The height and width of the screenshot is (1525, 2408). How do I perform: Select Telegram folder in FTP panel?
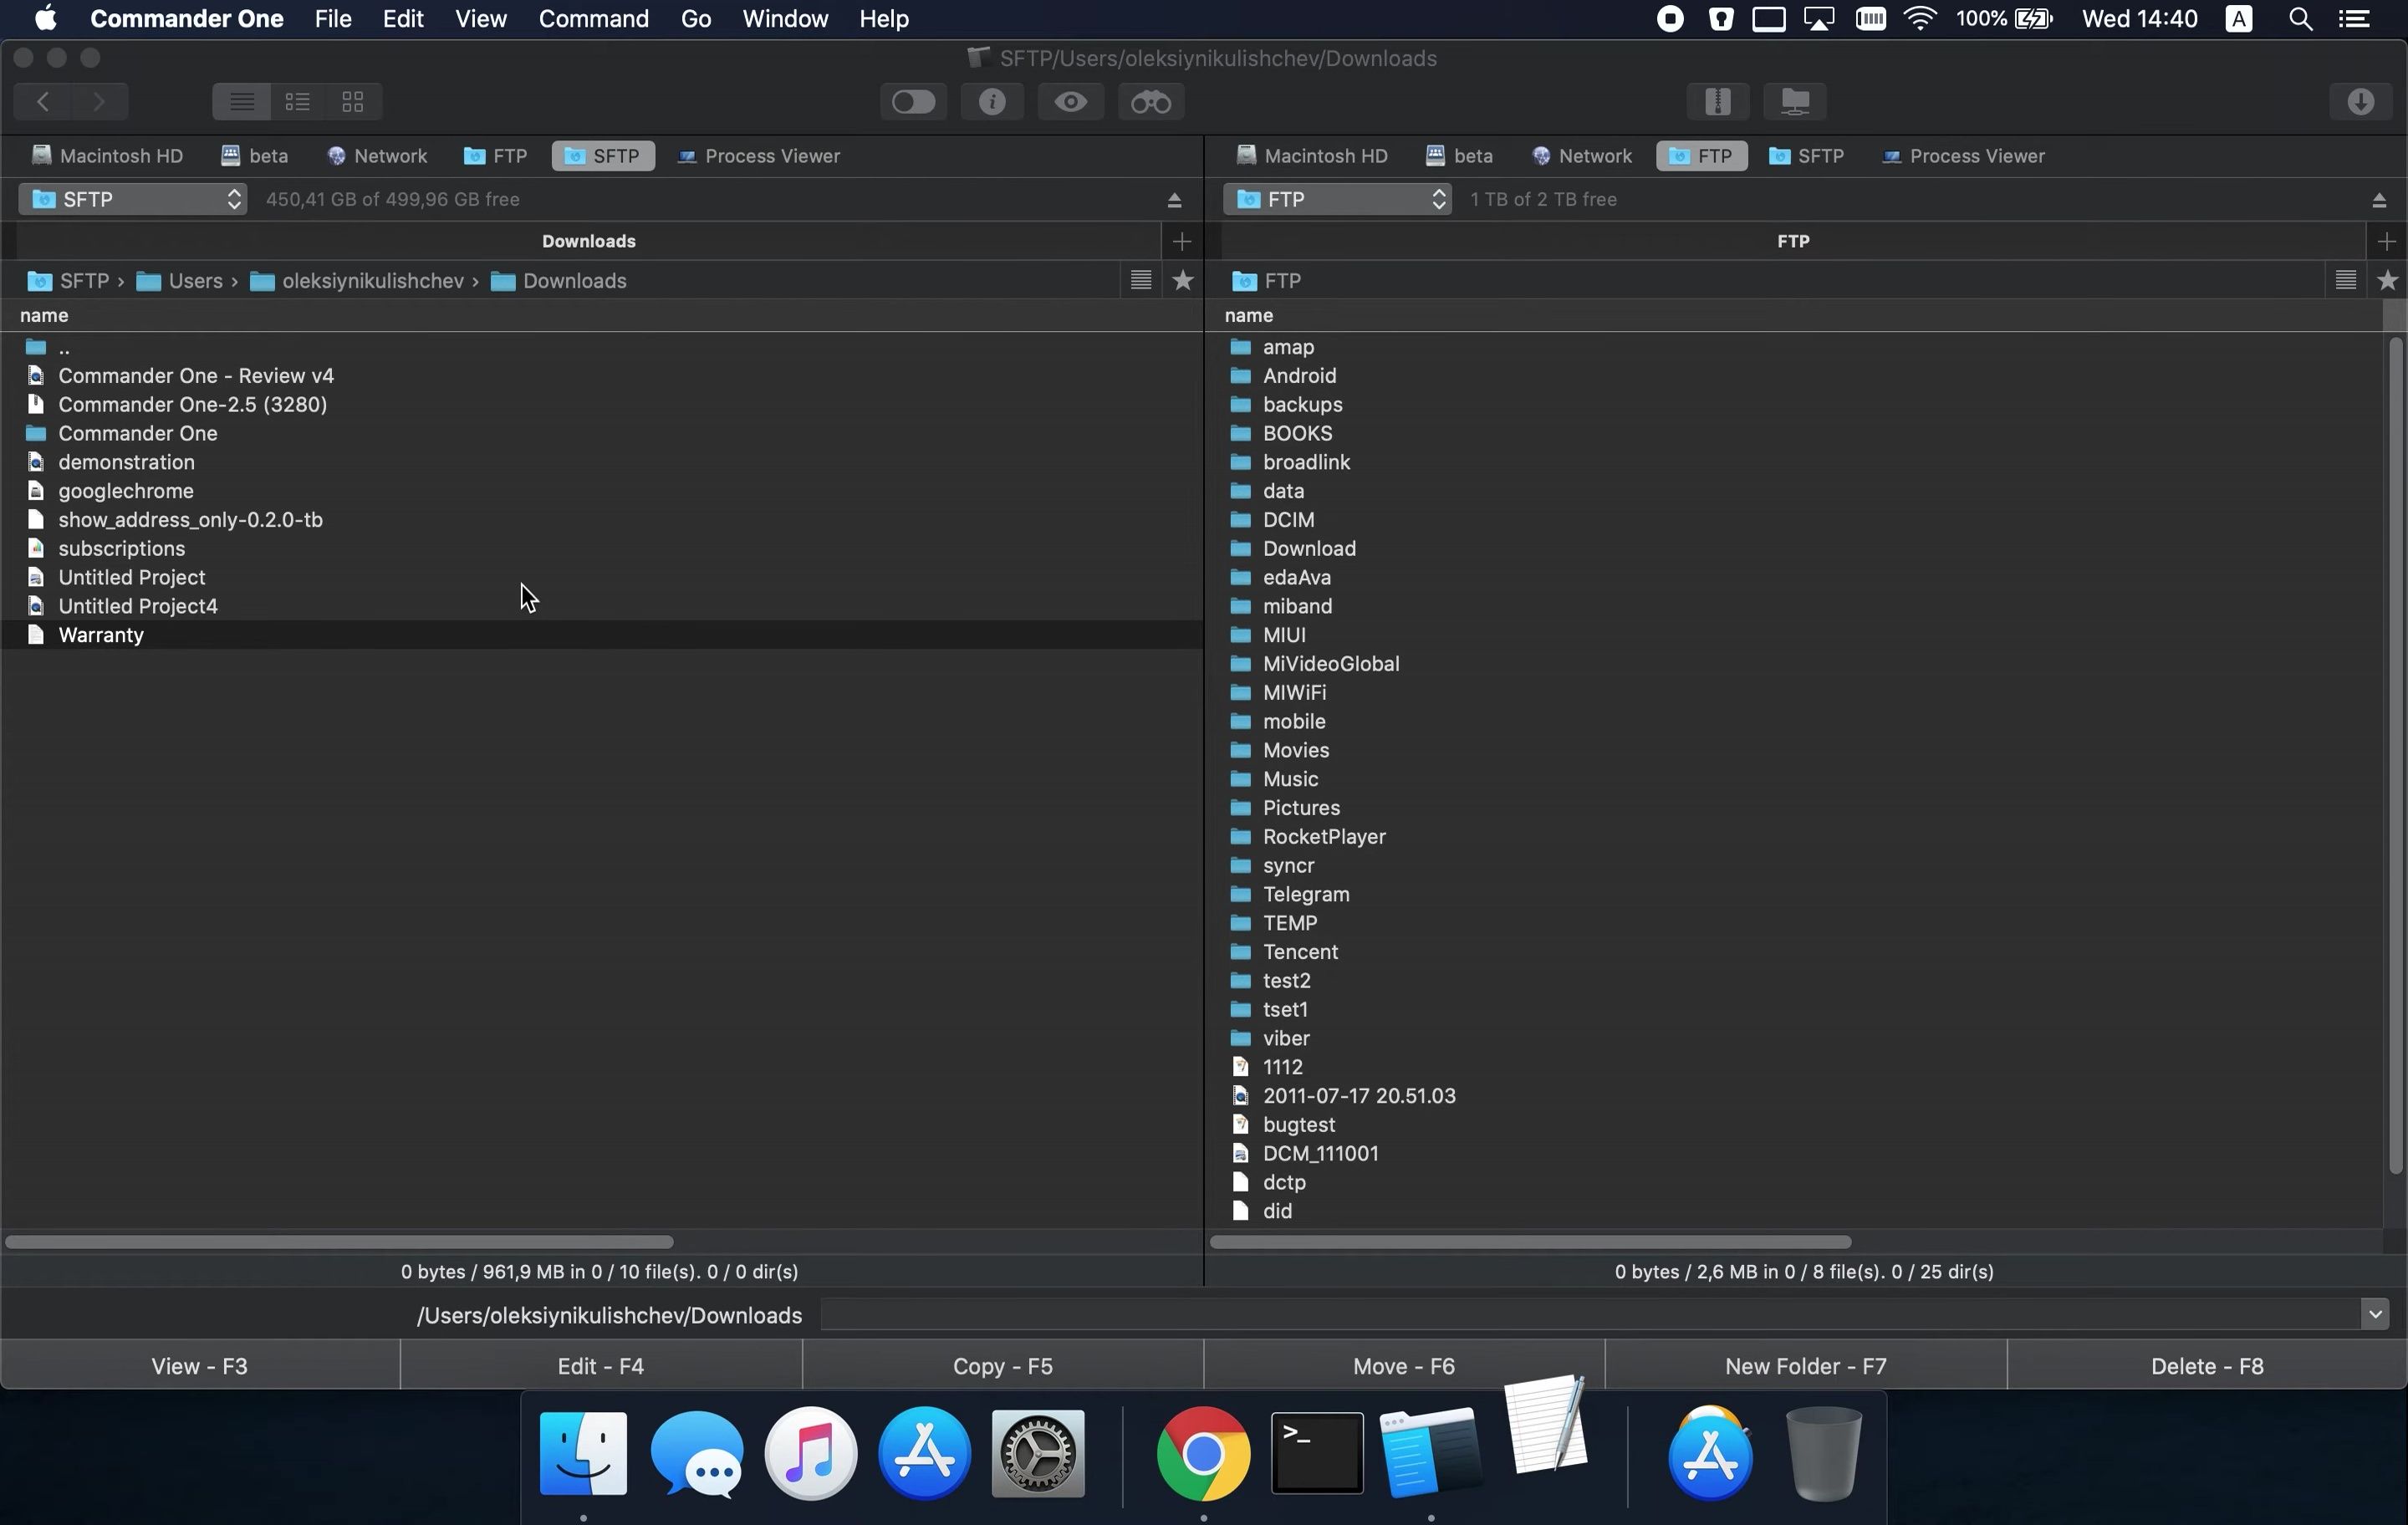click(1795, 894)
